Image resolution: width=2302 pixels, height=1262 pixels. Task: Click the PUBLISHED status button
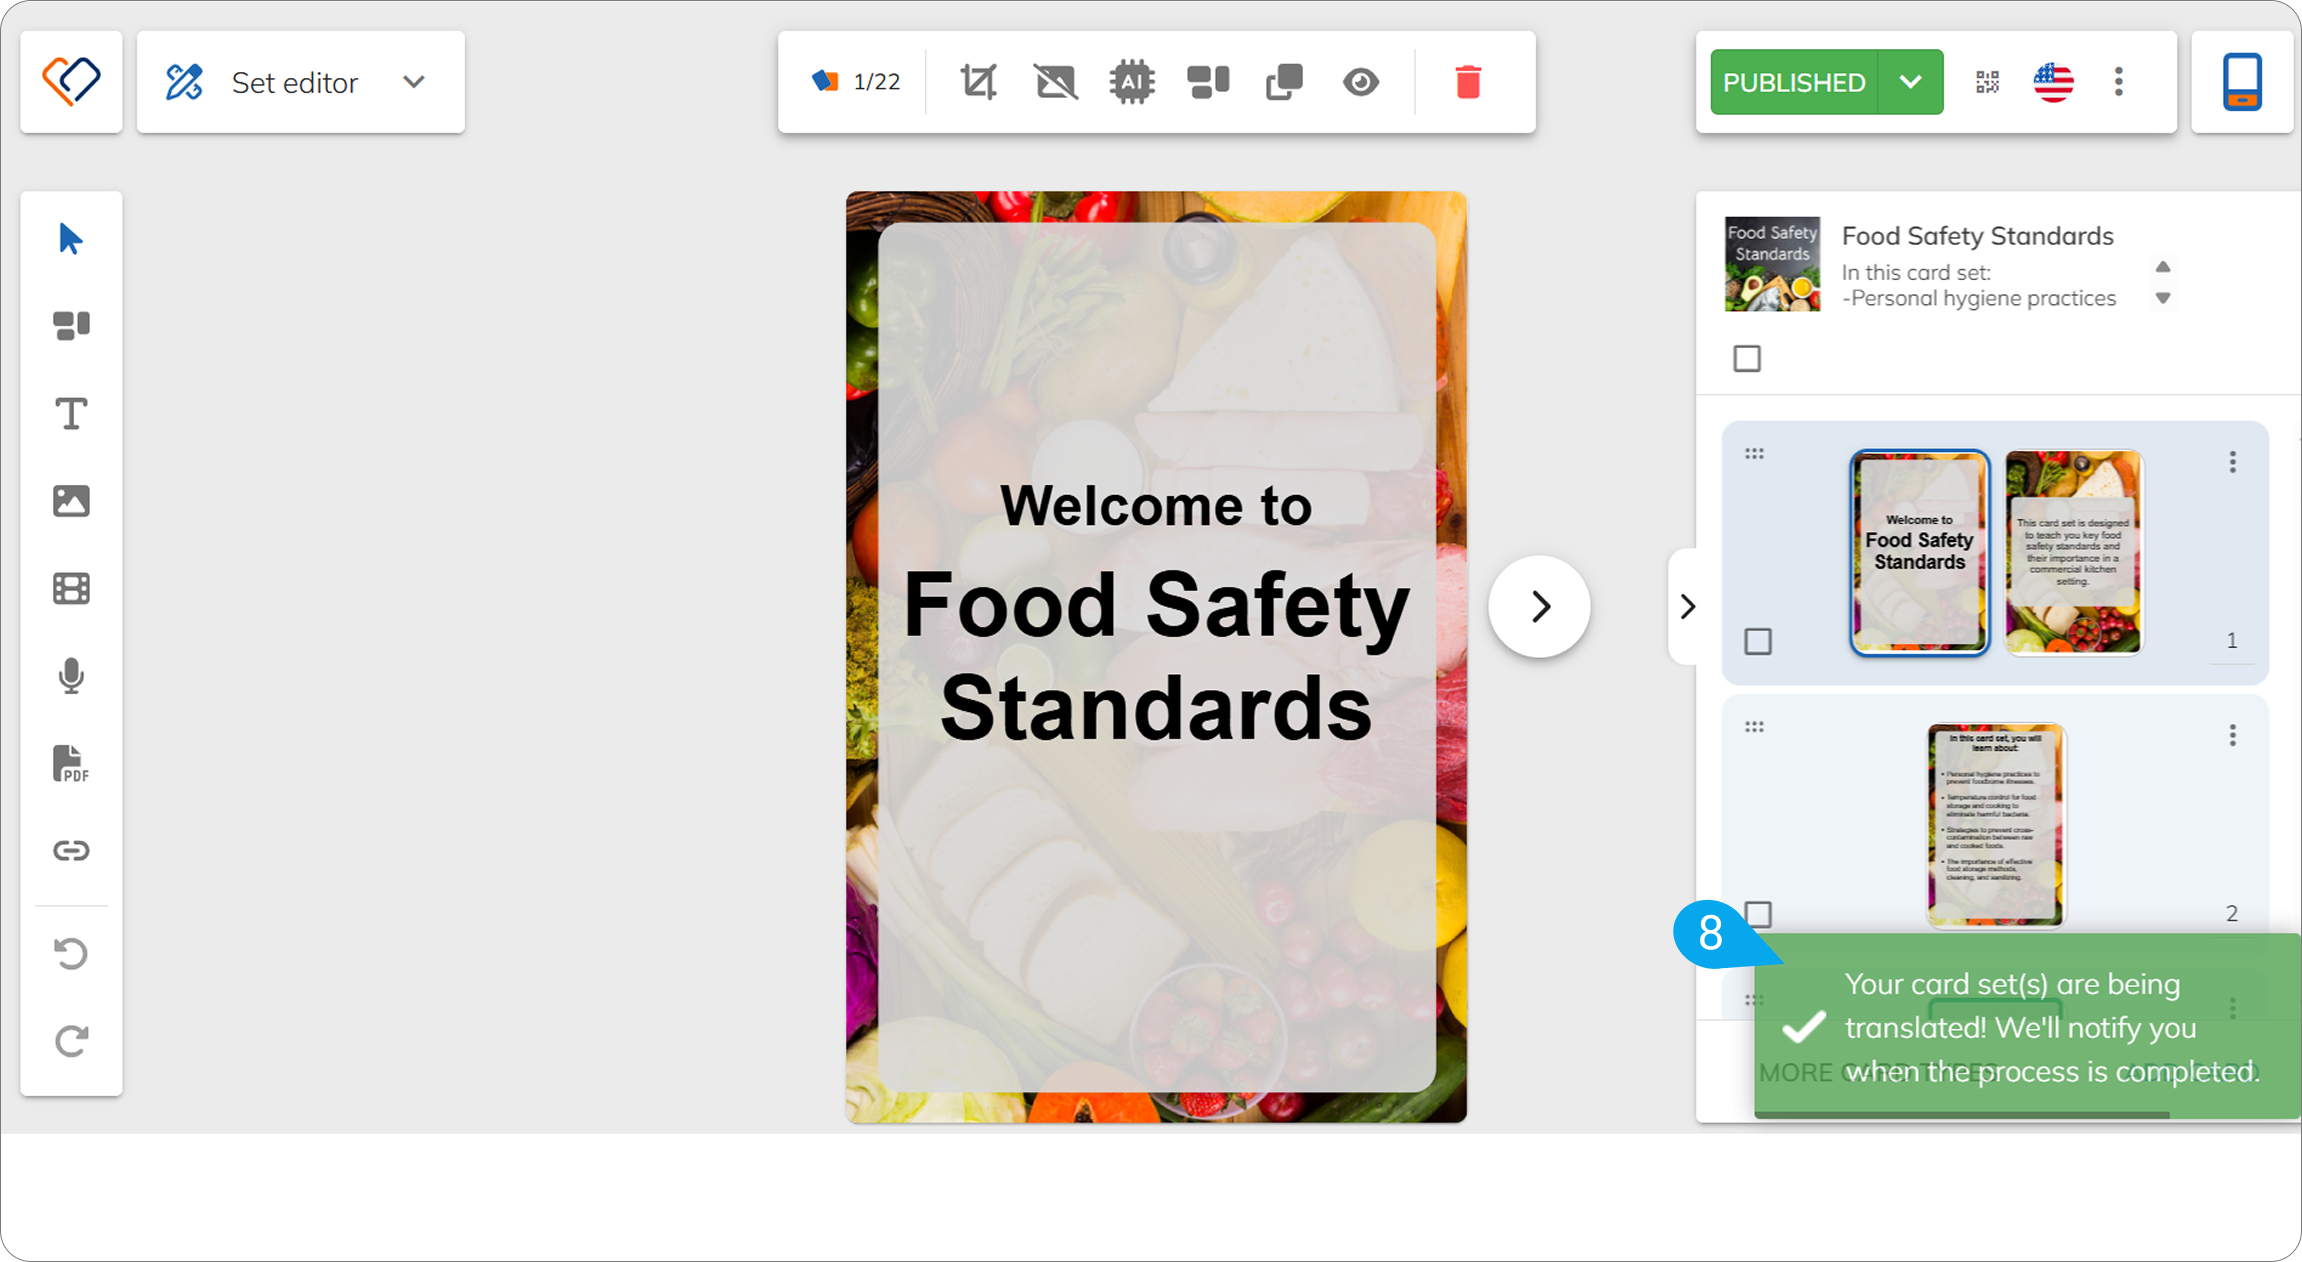(1794, 82)
